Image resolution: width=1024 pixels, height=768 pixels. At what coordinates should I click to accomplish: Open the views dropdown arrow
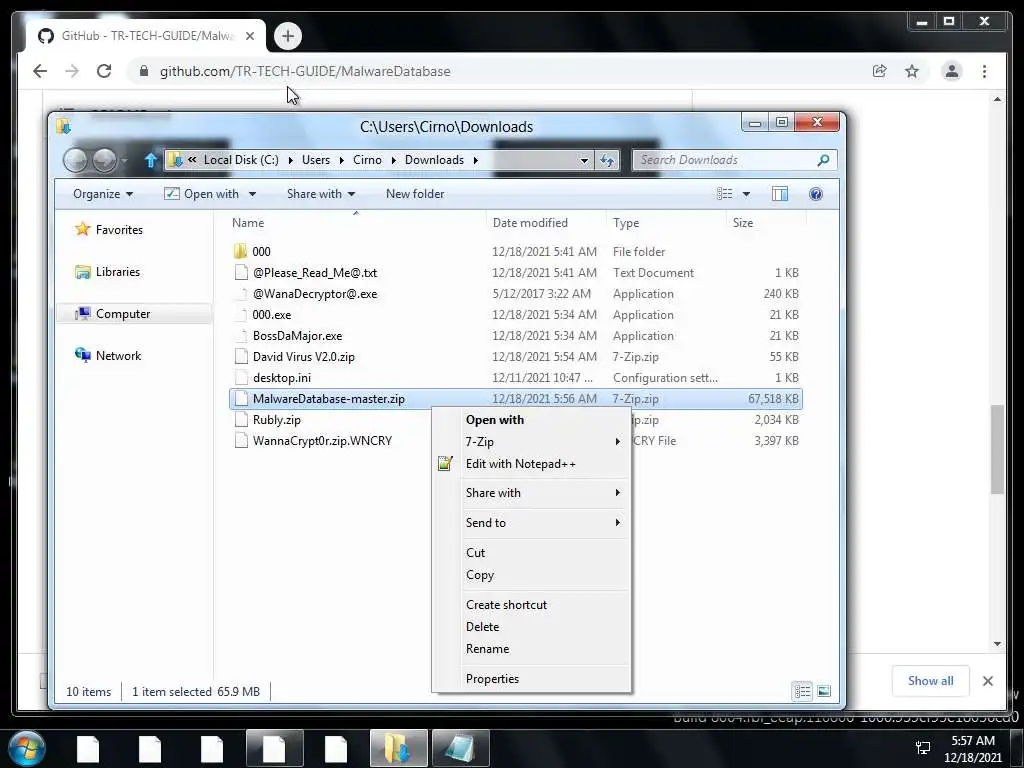point(746,194)
